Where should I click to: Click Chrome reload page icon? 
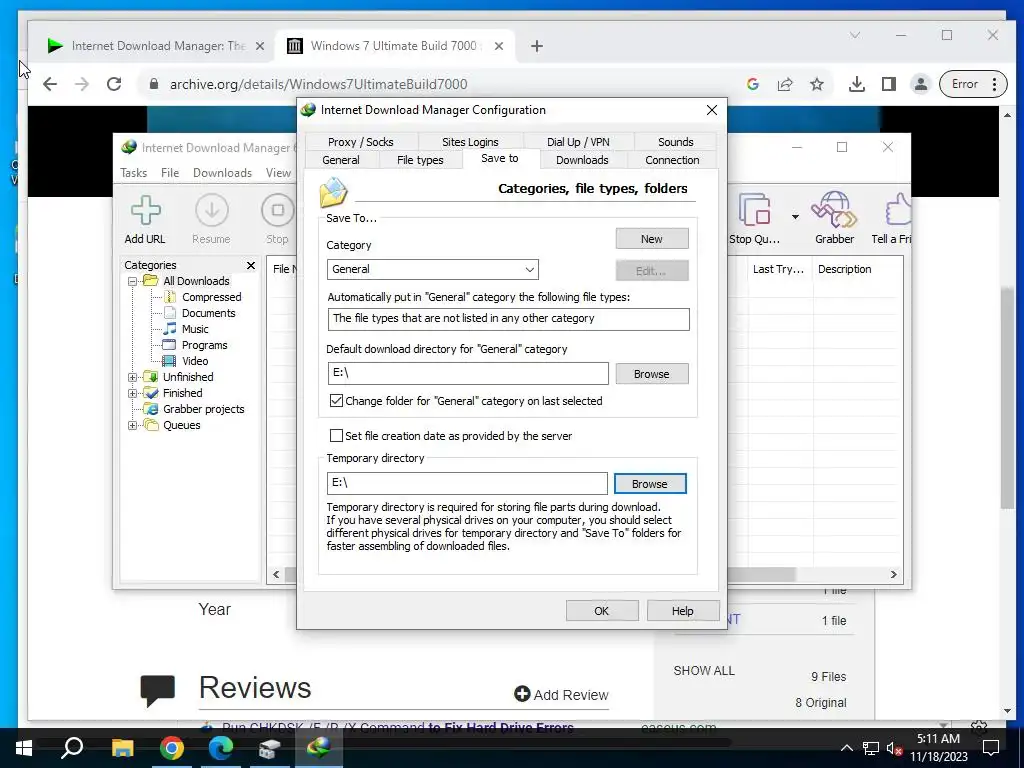114,84
